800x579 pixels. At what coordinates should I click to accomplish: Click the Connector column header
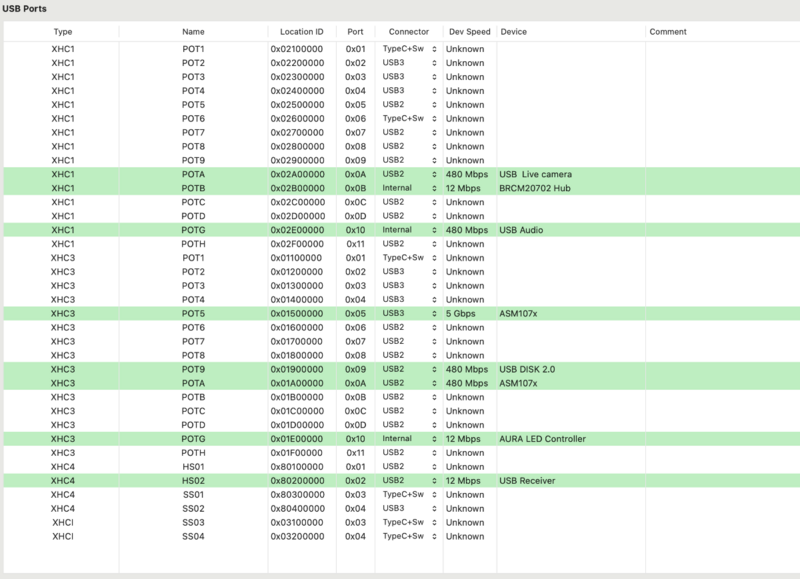click(x=409, y=32)
